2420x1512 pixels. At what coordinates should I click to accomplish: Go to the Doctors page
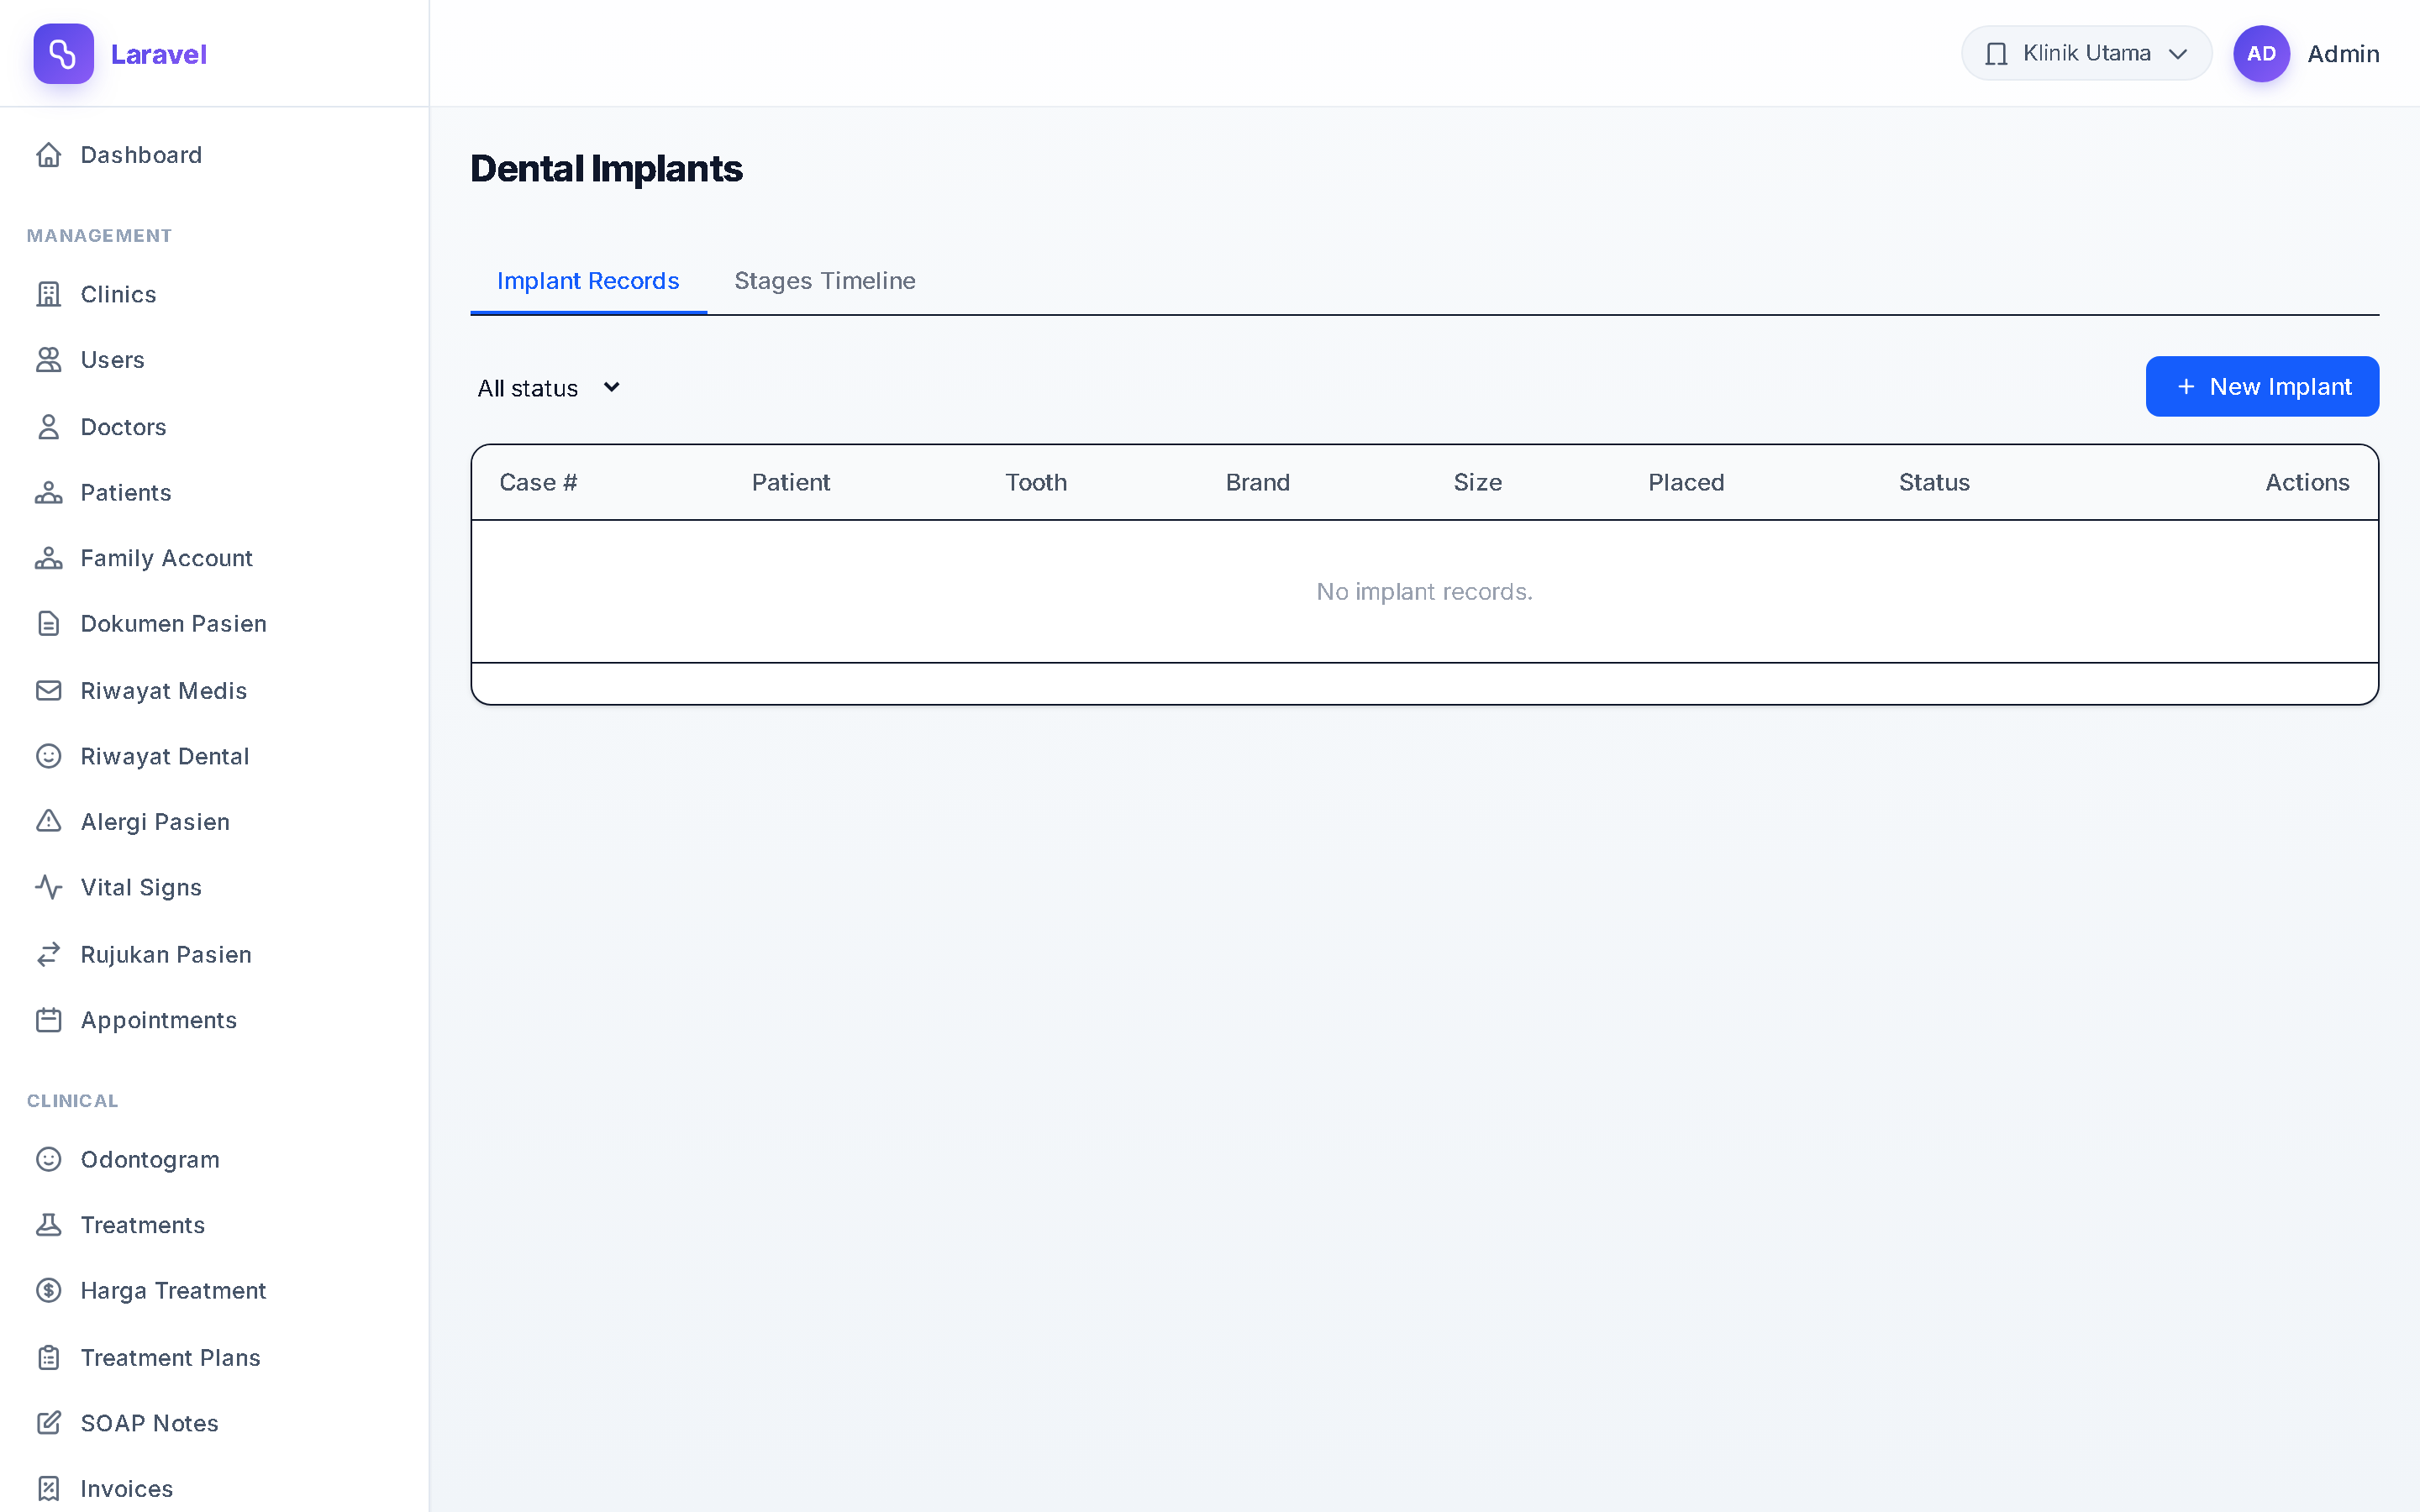tap(214, 427)
